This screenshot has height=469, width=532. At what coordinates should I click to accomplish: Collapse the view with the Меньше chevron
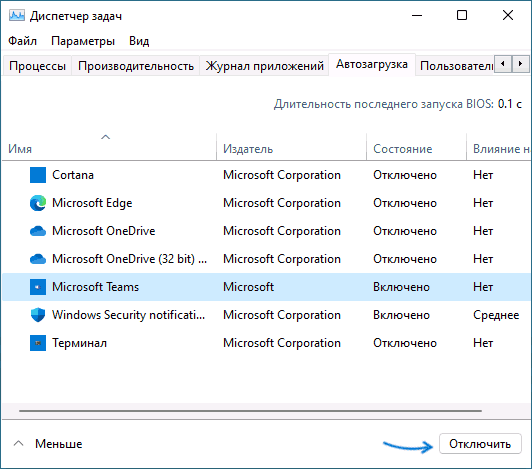click(19, 444)
